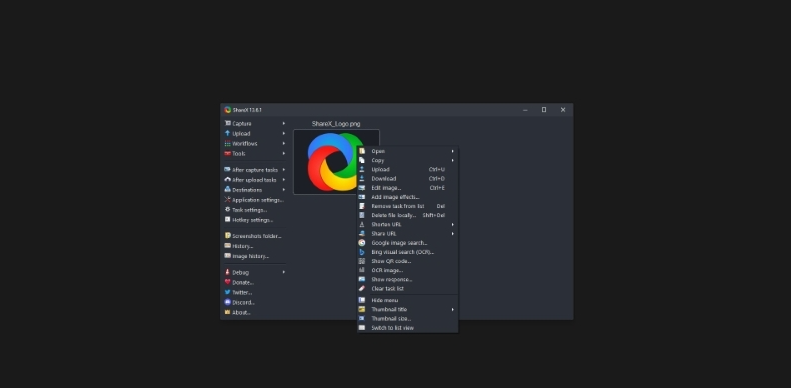Click the Show response icon
Image resolution: width=791 pixels, height=388 pixels.
pyautogui.click(x=362, y=279)
